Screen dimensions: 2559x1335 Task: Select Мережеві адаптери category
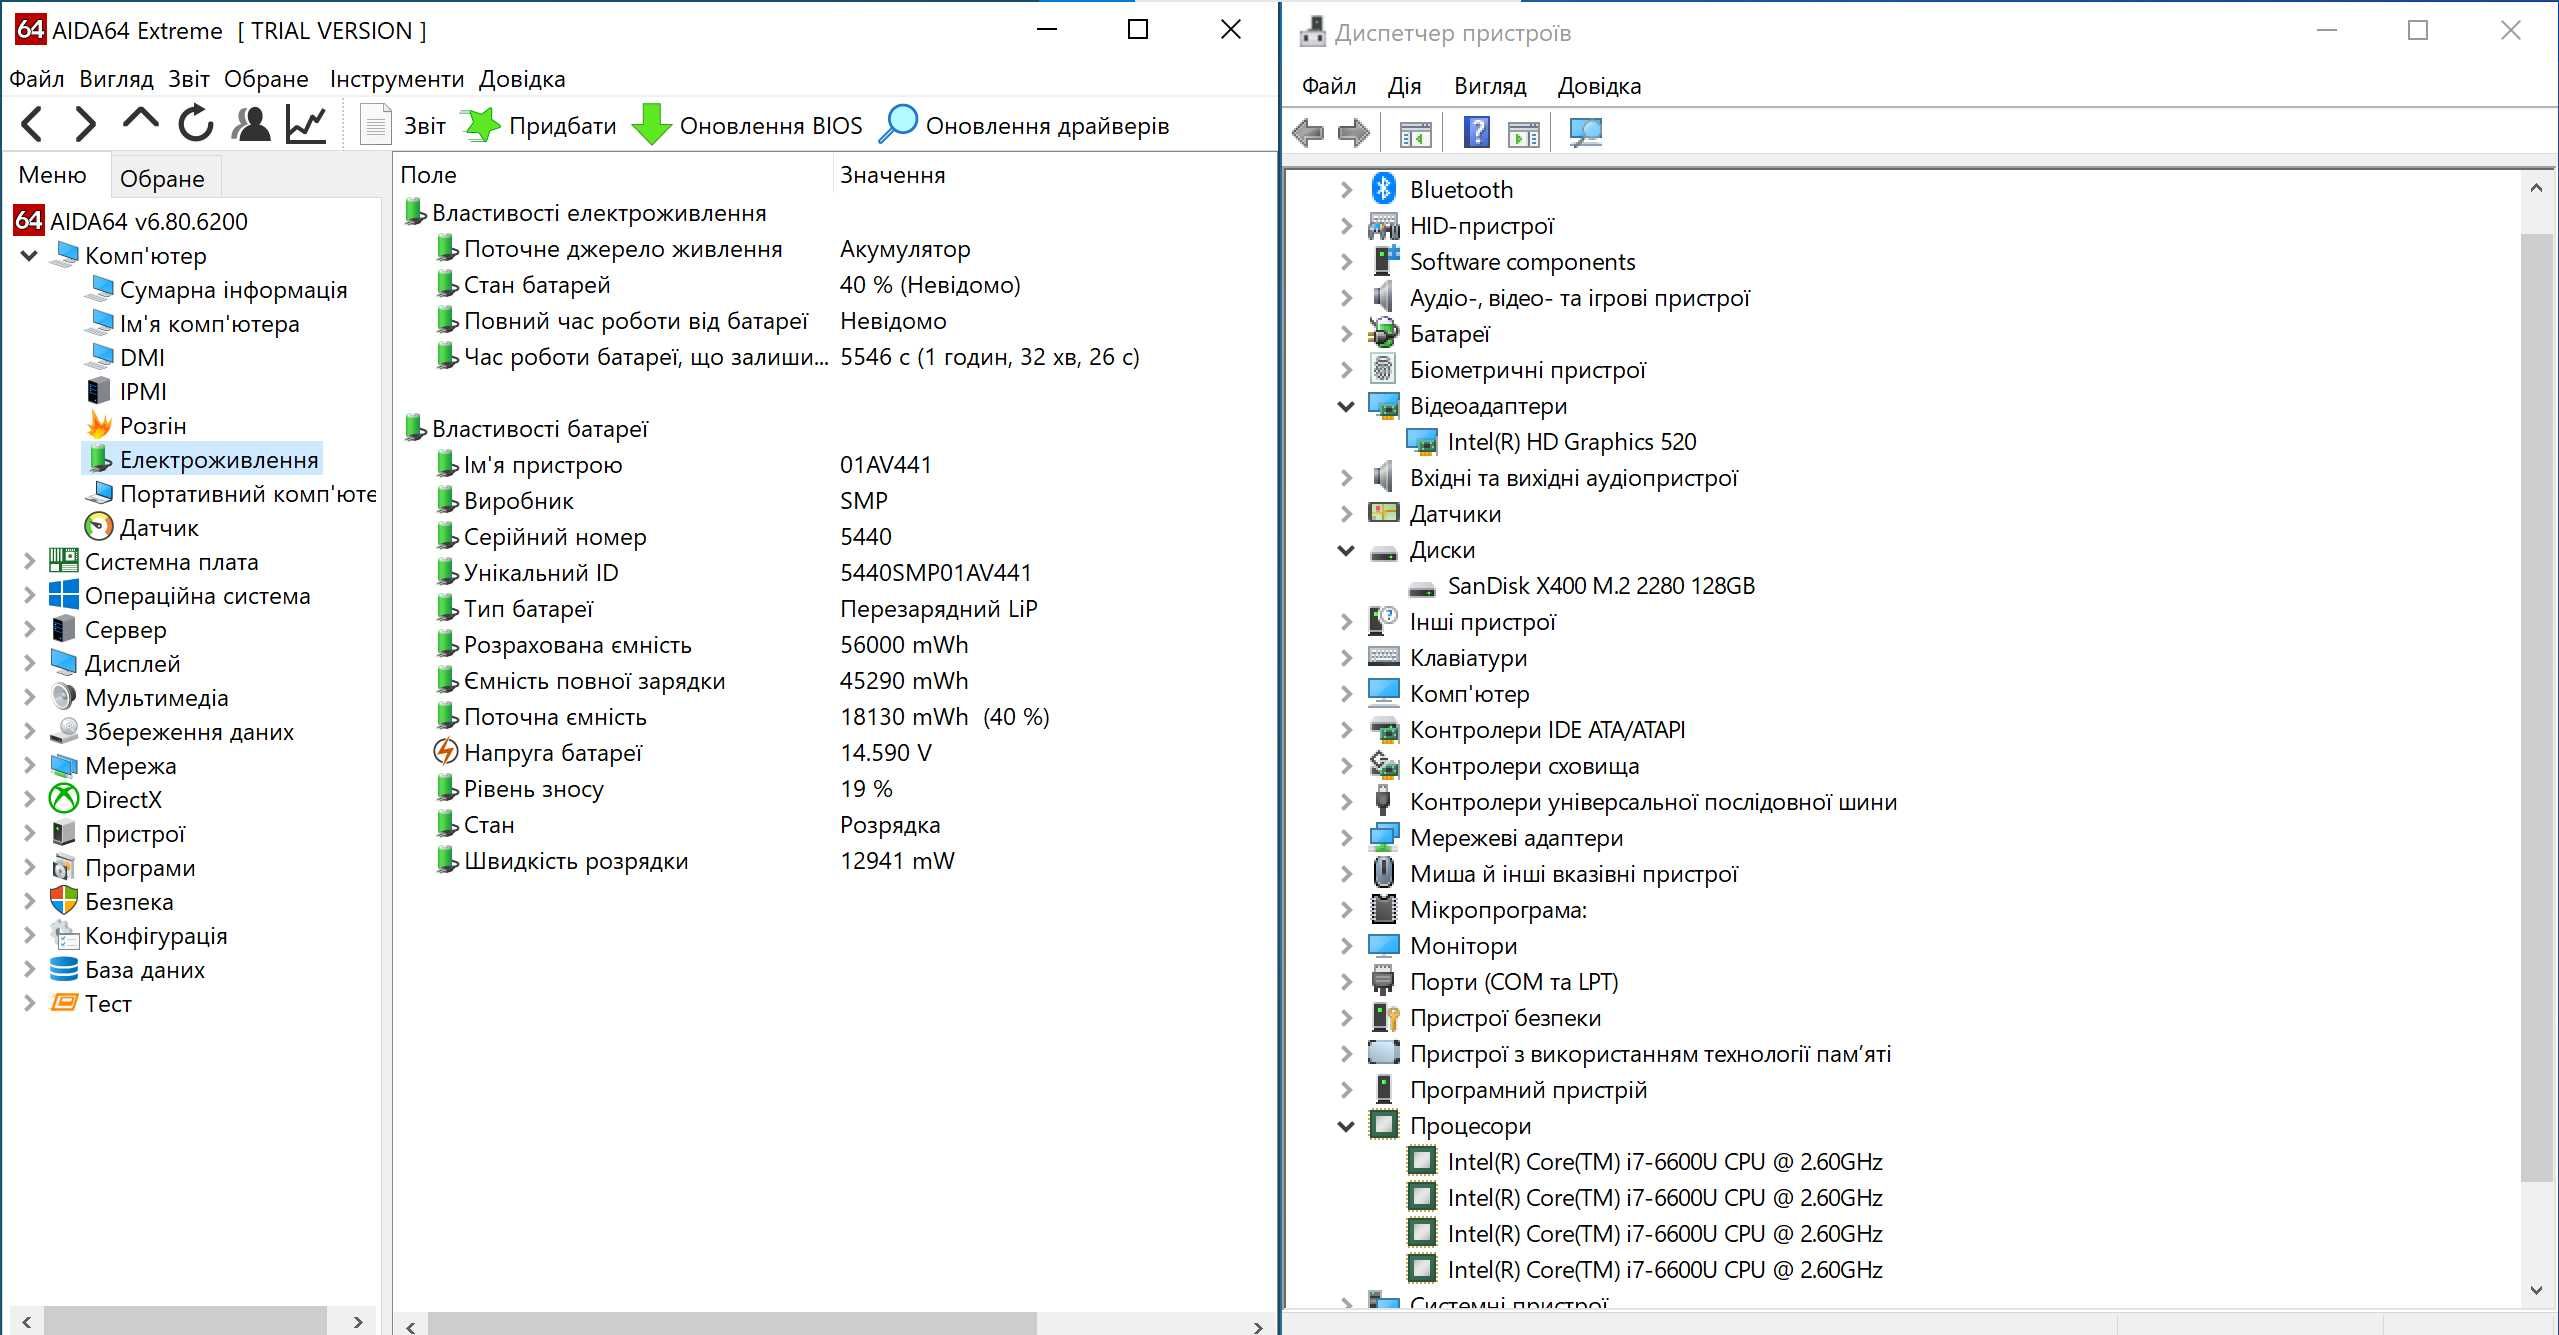1496,838
